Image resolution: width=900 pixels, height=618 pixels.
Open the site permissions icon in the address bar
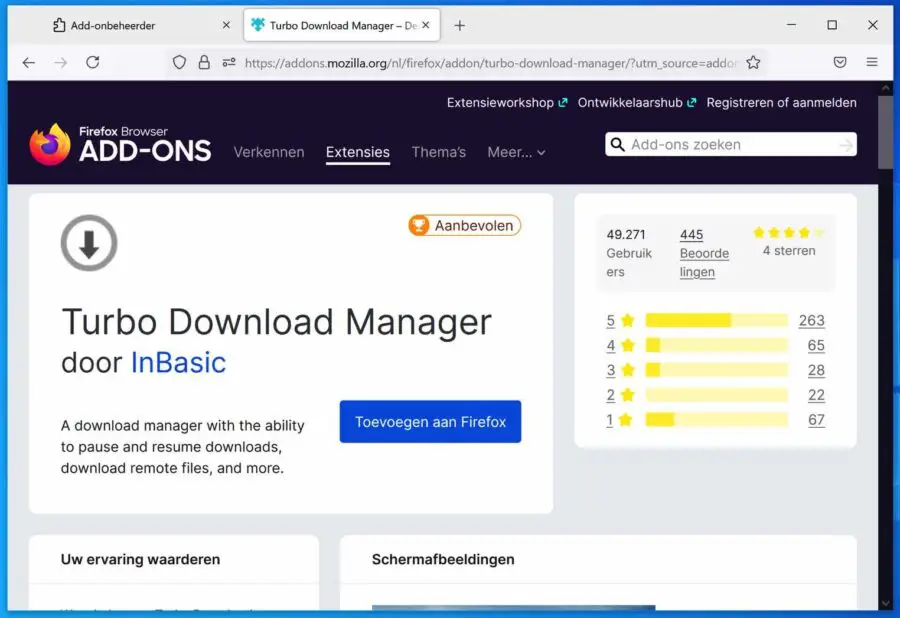(x=228, y=63)
